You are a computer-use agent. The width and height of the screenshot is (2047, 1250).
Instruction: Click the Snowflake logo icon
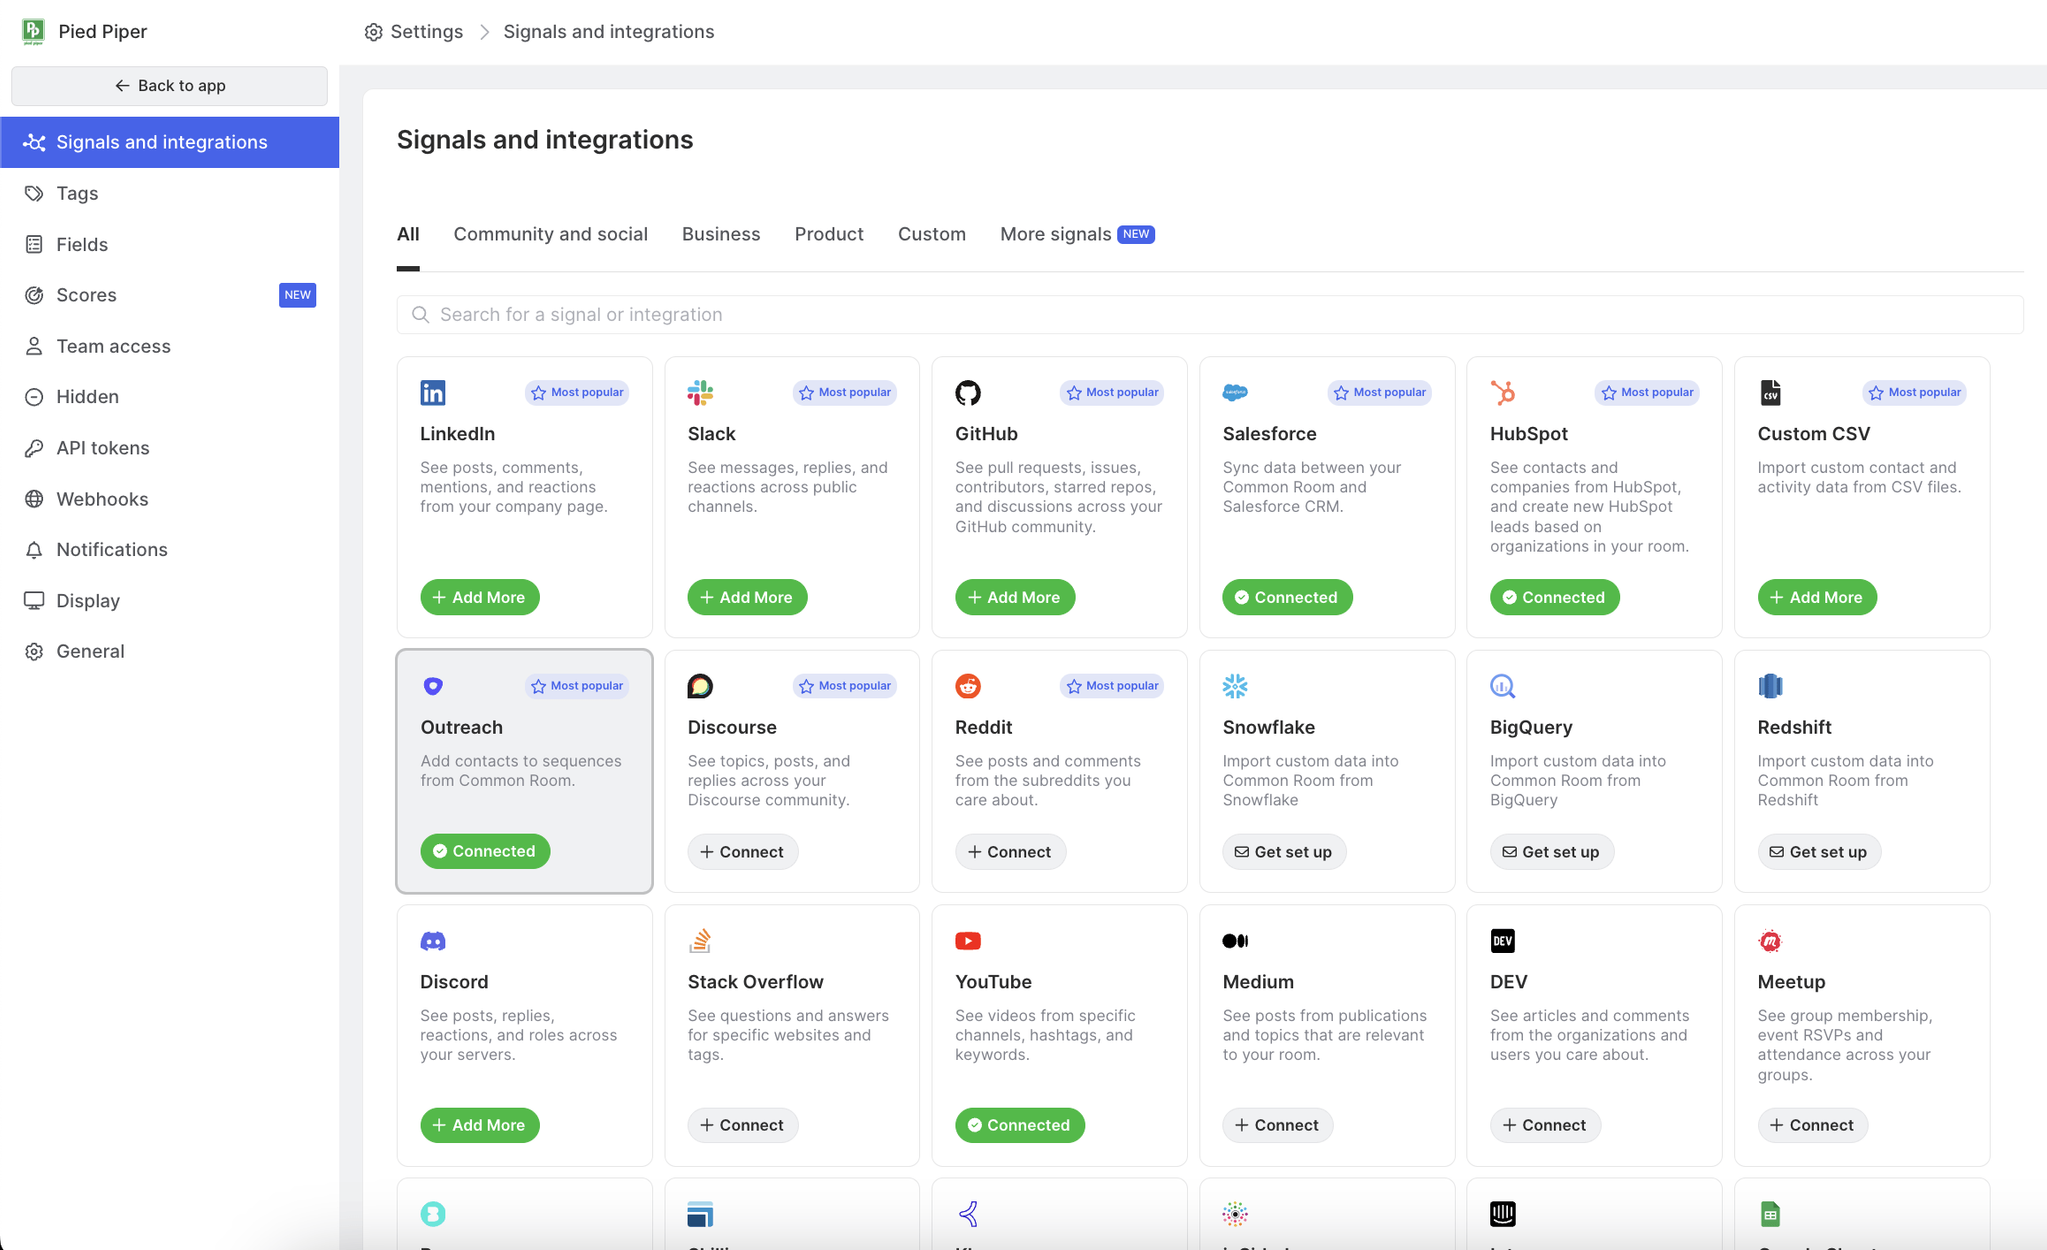1235,686
